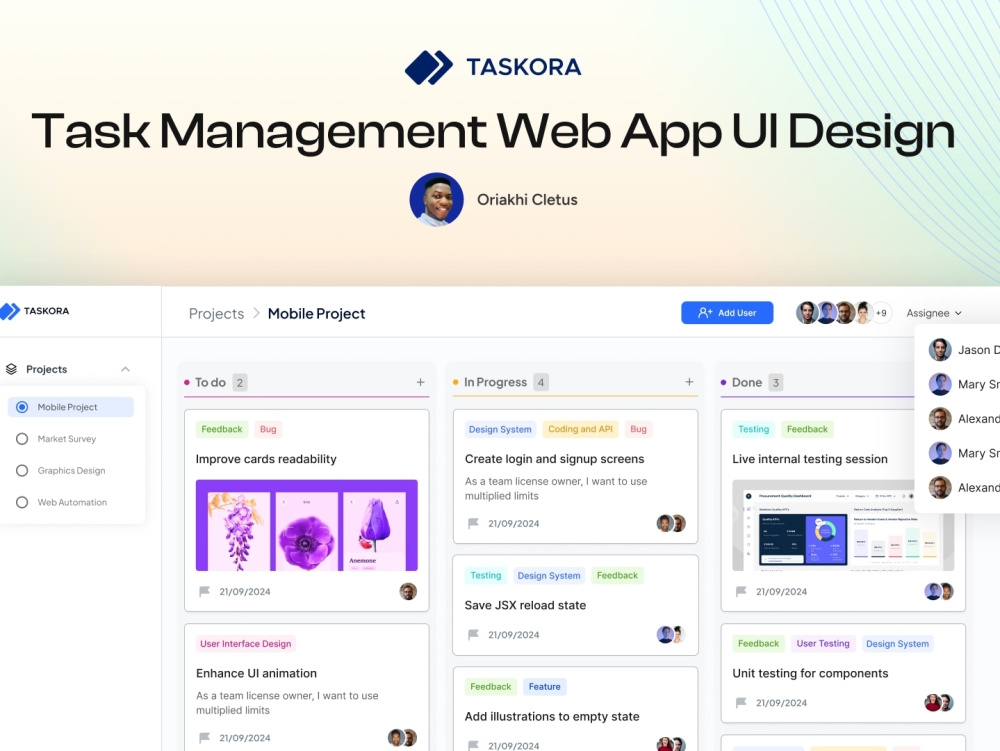Click Feedback tag on Save JSX reload card

coord(617,576)
